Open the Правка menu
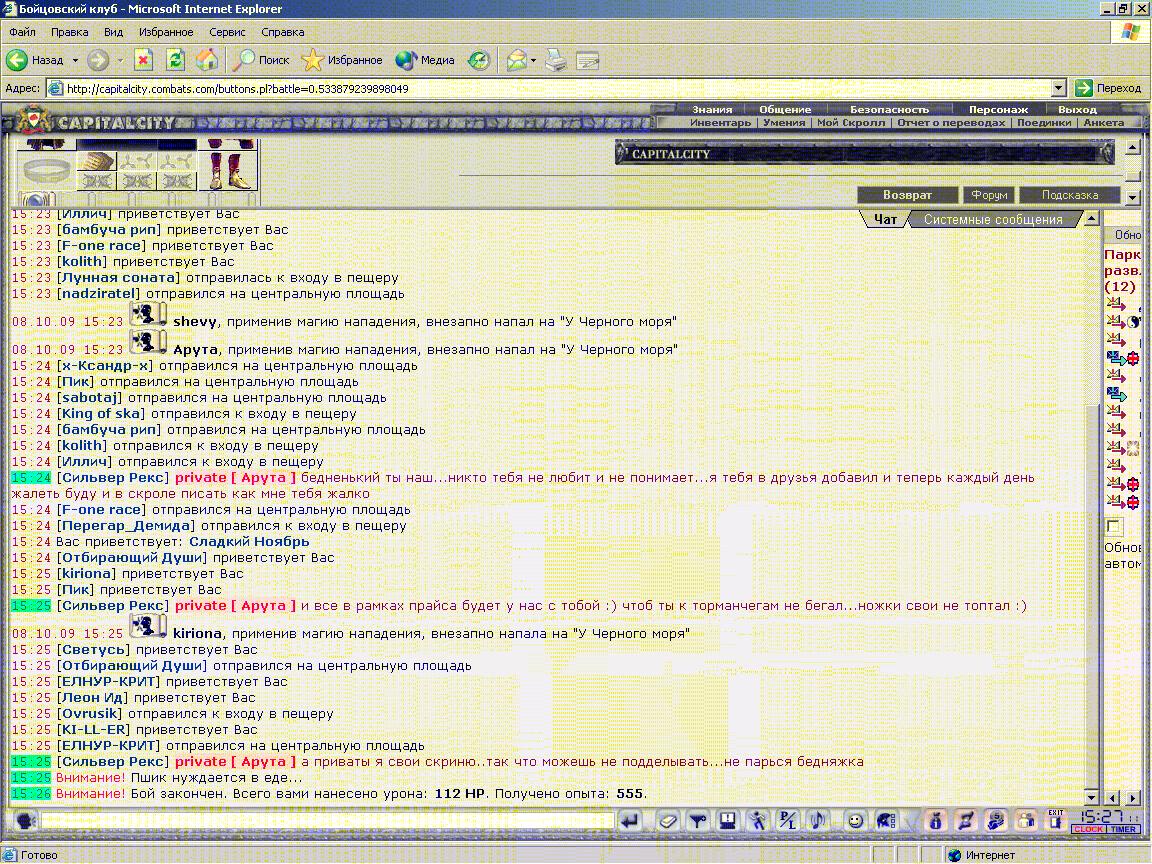 [69, 32]
